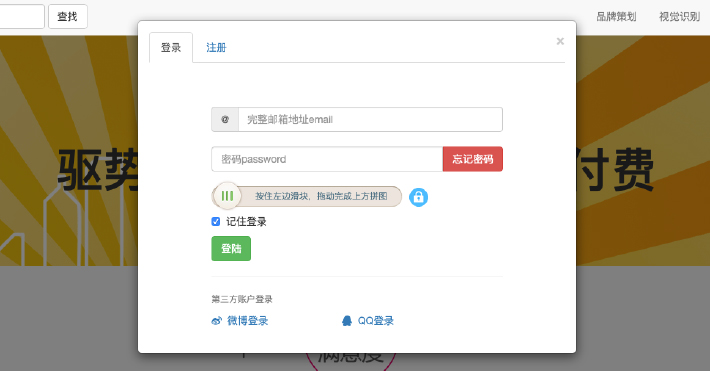Click the green-striped slider handle
This screenshot has width=710, height=371.
click(227, 196)
